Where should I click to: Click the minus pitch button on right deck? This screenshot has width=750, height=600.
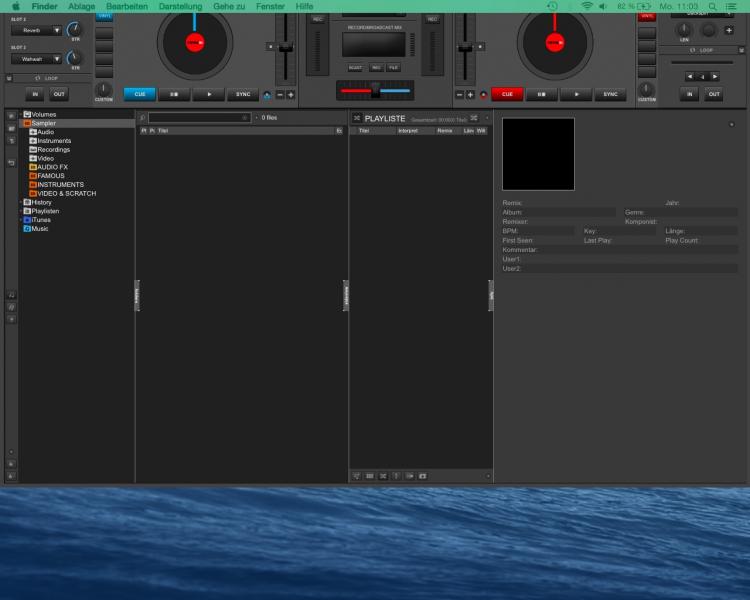tap(459, 95)
